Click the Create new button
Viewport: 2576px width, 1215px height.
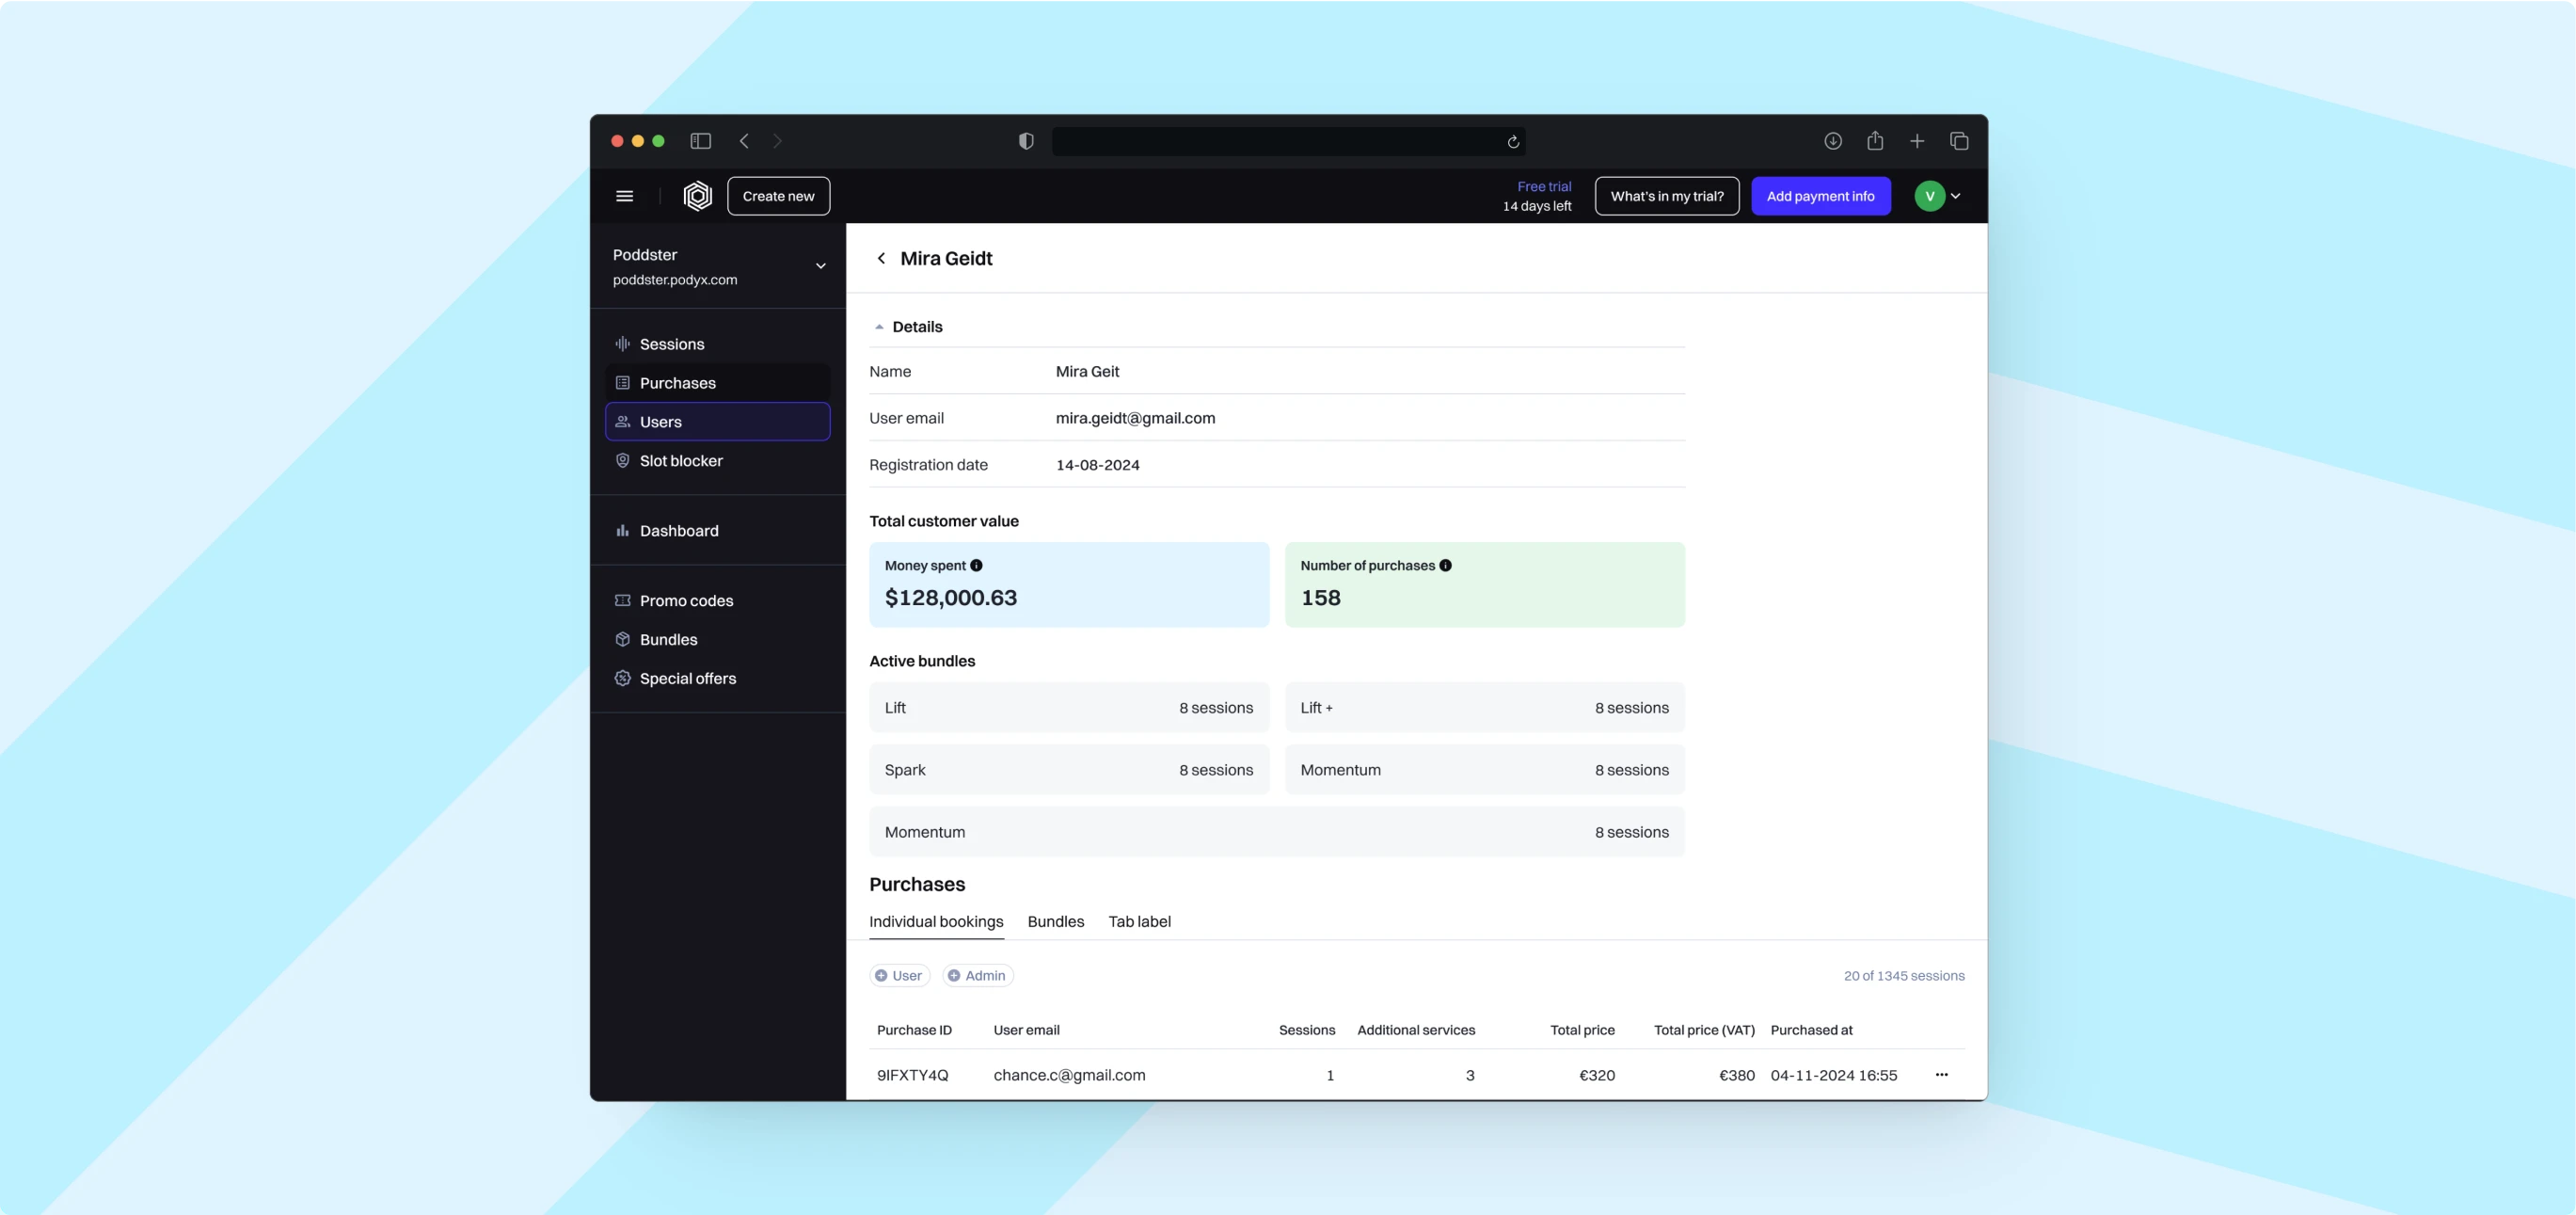(778, 196)
